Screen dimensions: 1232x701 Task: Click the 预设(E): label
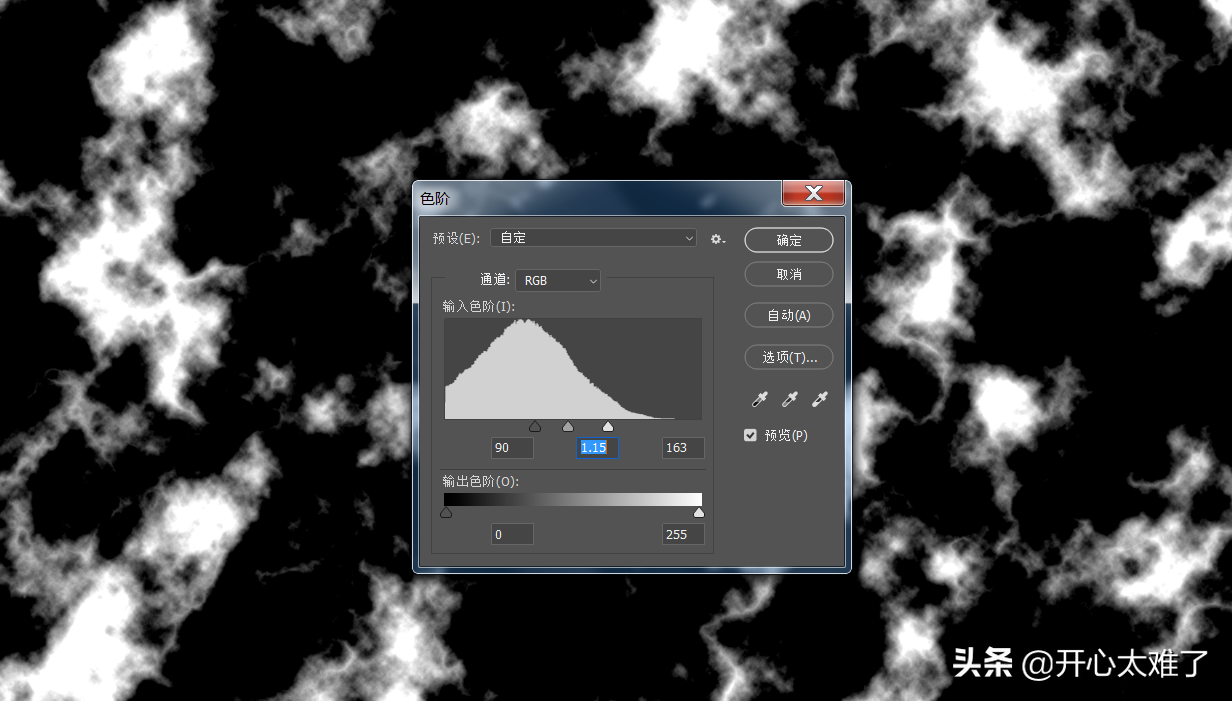pyautogui.click(x=456, y=239)
